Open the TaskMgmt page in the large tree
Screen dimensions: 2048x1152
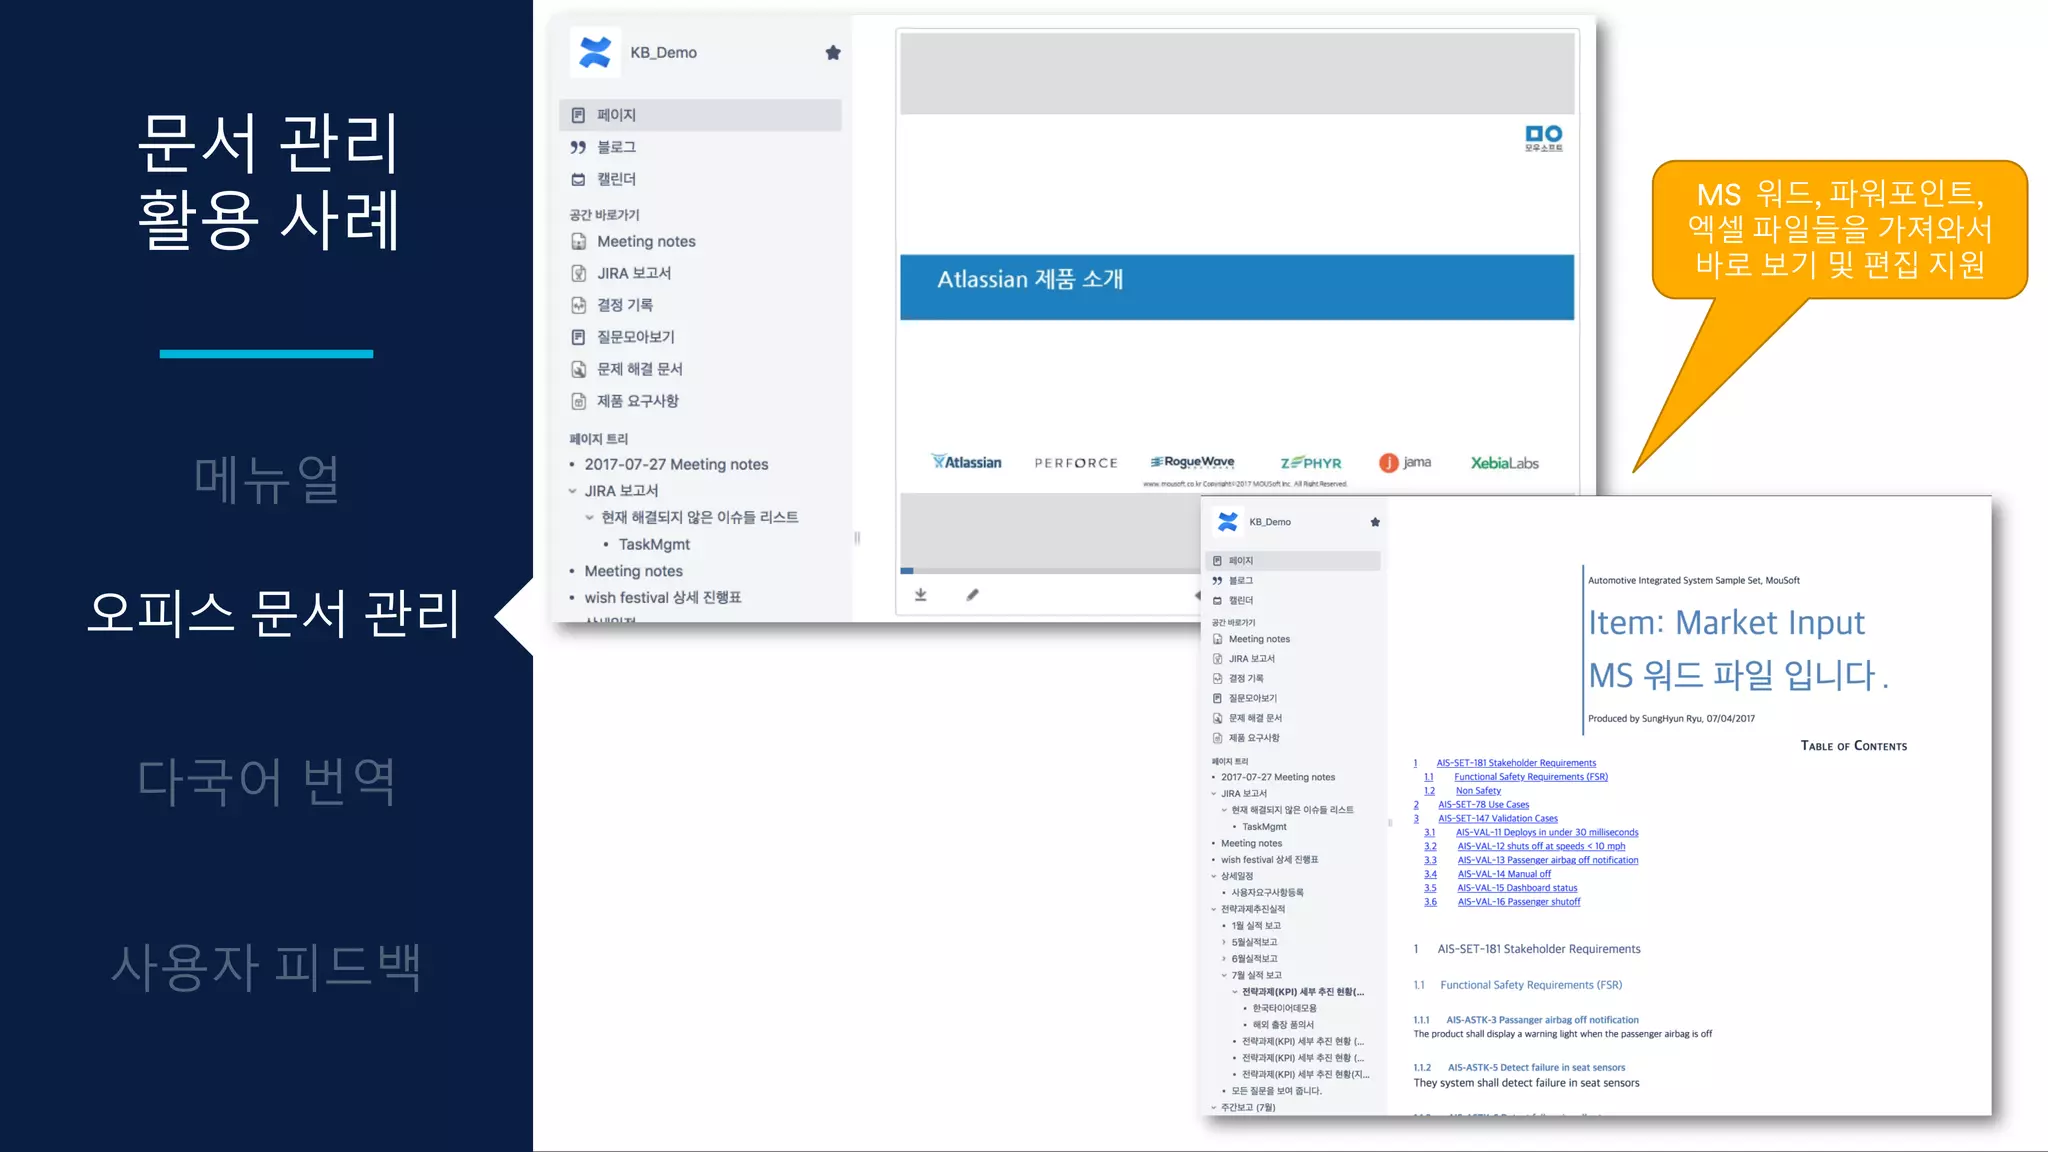pos(654,545)
